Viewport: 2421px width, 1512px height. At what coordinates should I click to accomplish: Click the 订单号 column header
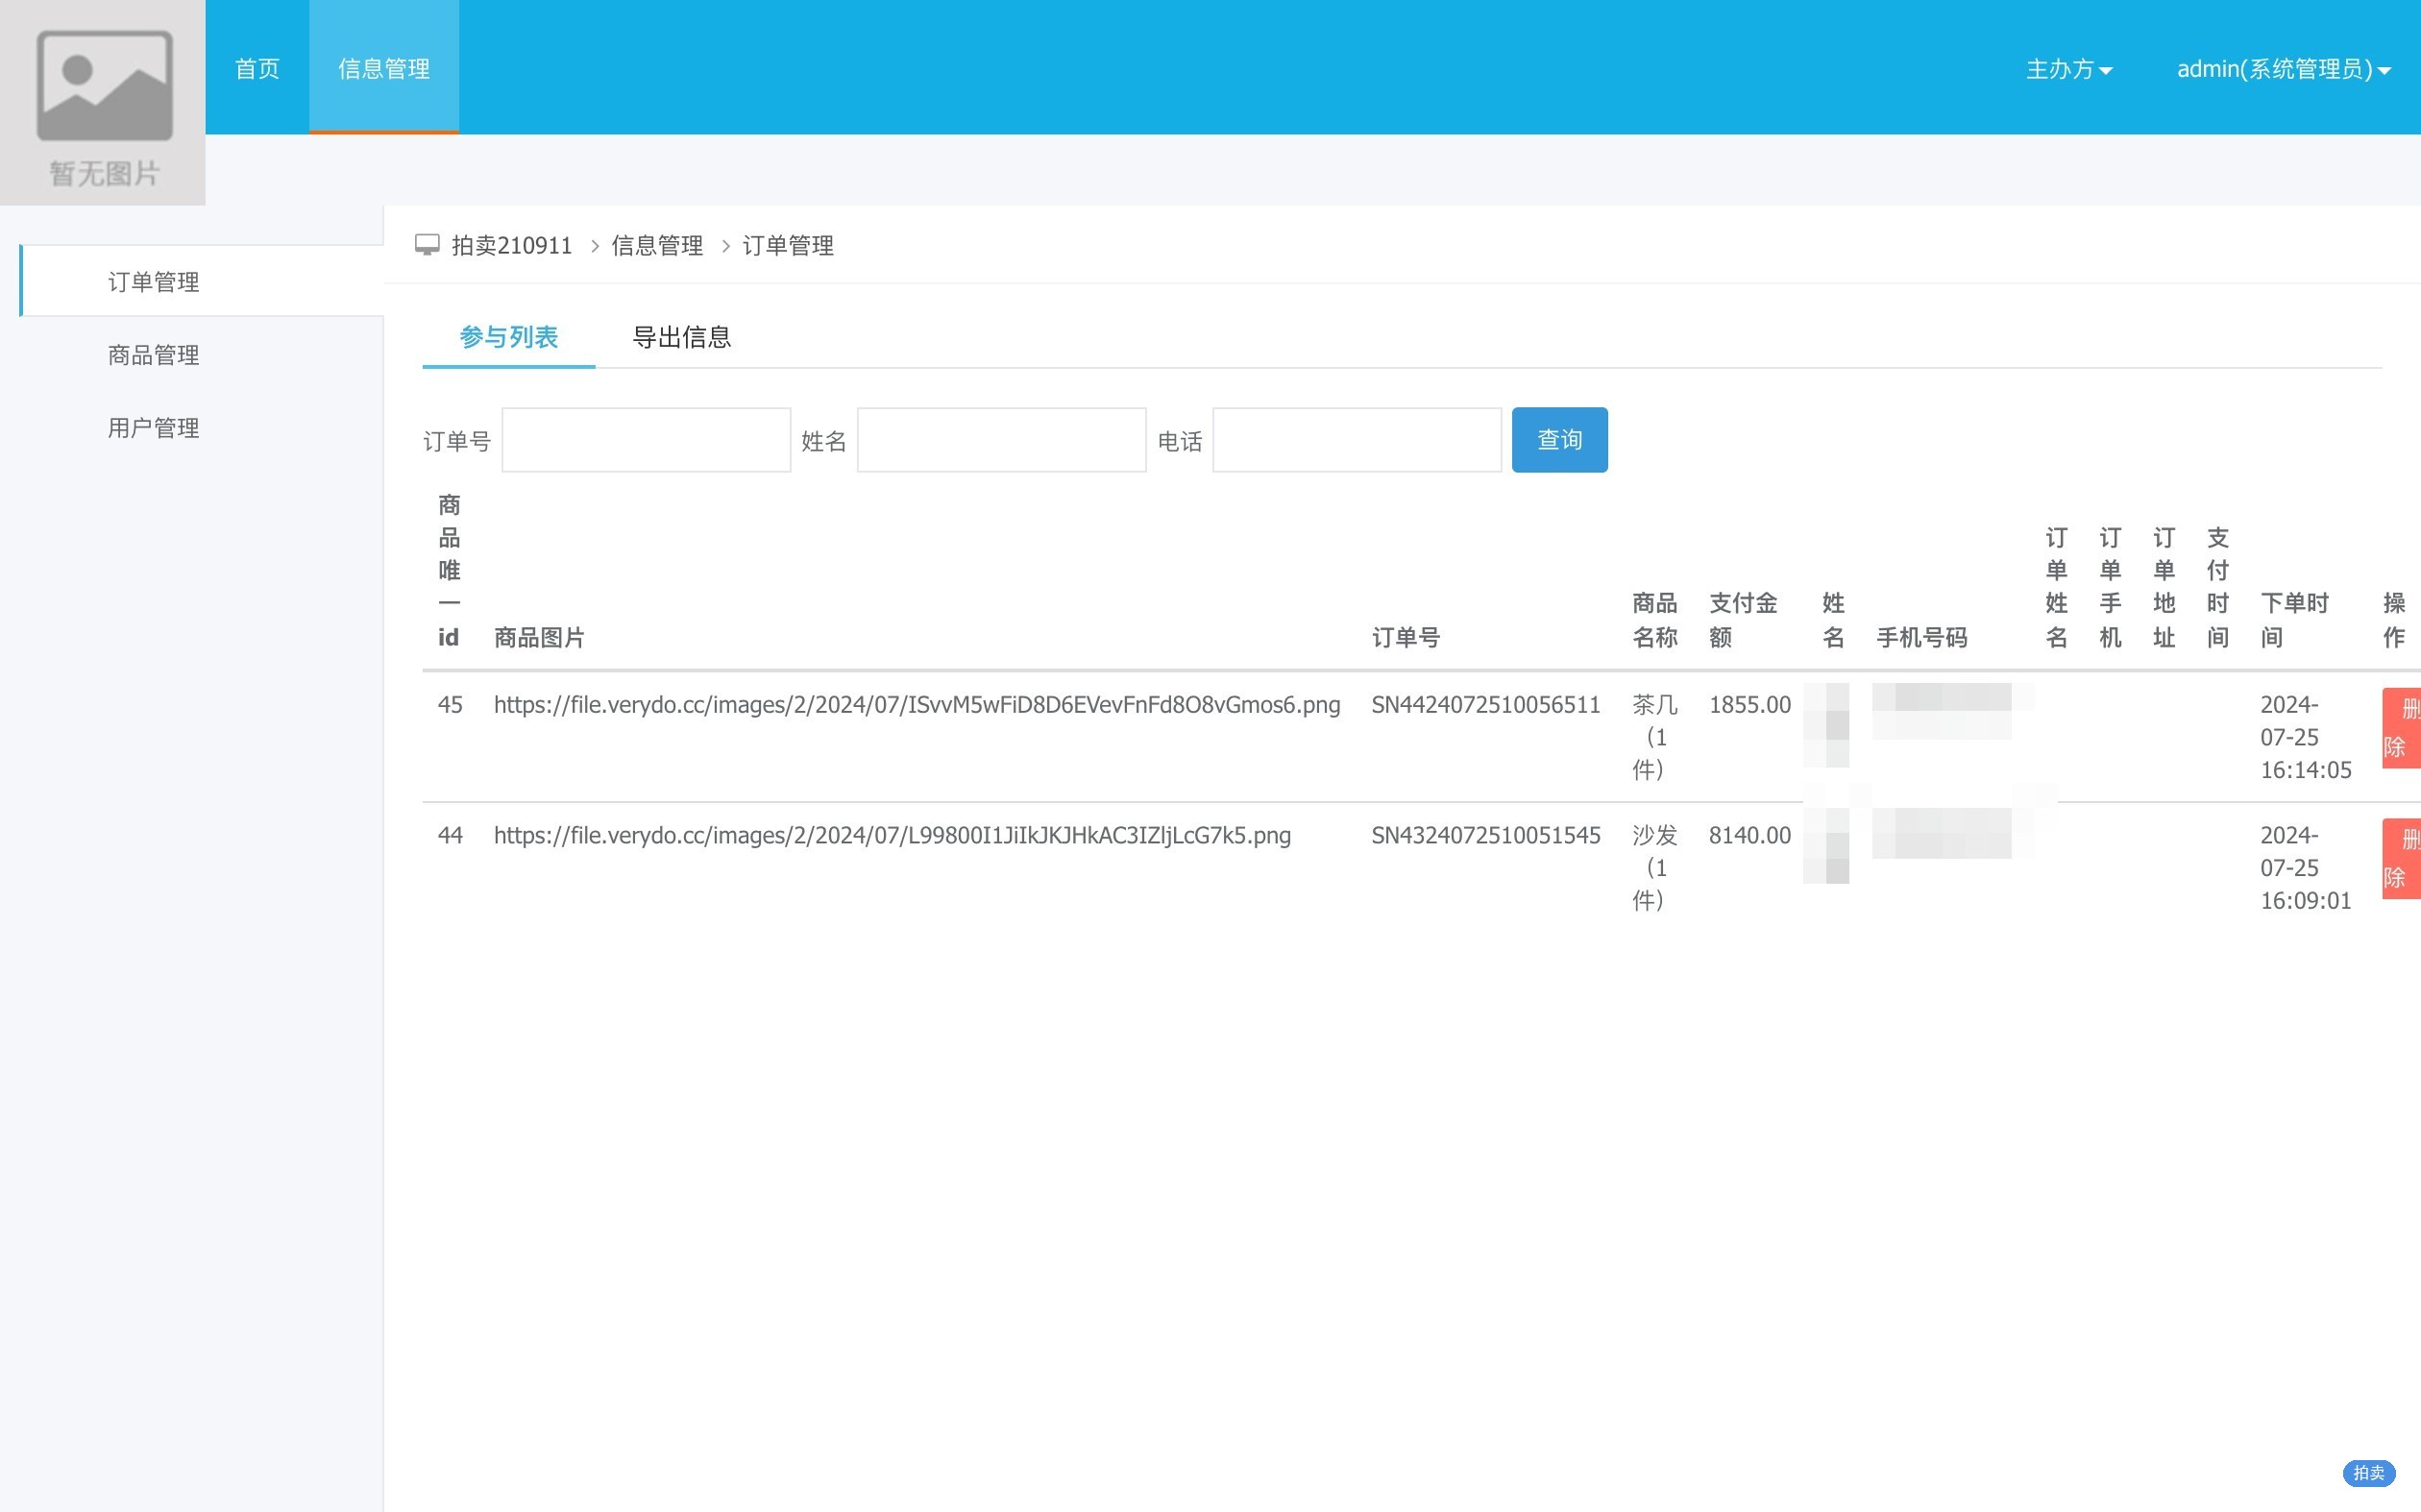click(x=1405, y=637)
